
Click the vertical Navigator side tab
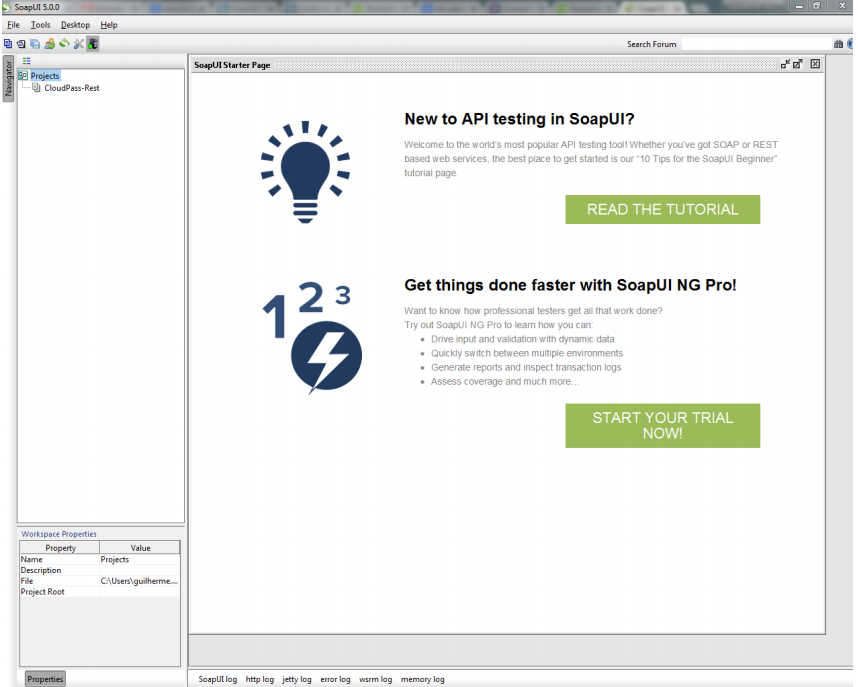pyautogui.click(x=8, y=78)
